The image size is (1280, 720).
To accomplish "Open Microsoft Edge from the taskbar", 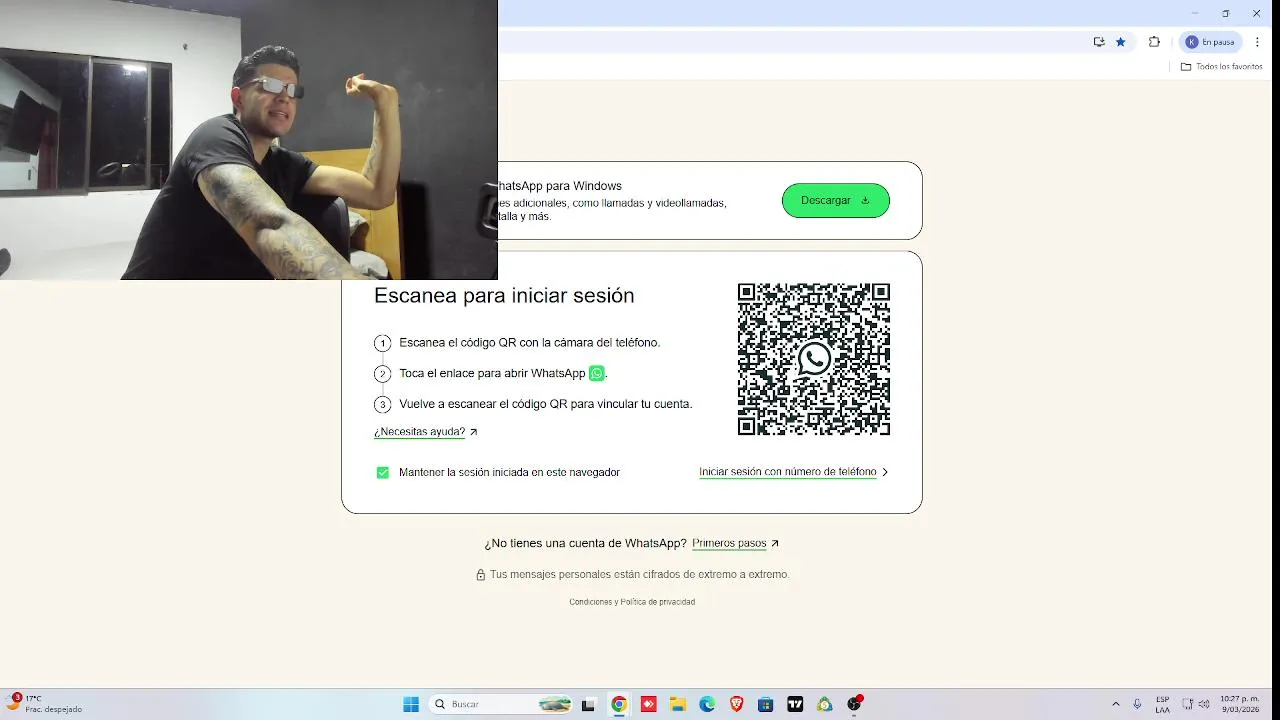I will (x=707, y=704).
